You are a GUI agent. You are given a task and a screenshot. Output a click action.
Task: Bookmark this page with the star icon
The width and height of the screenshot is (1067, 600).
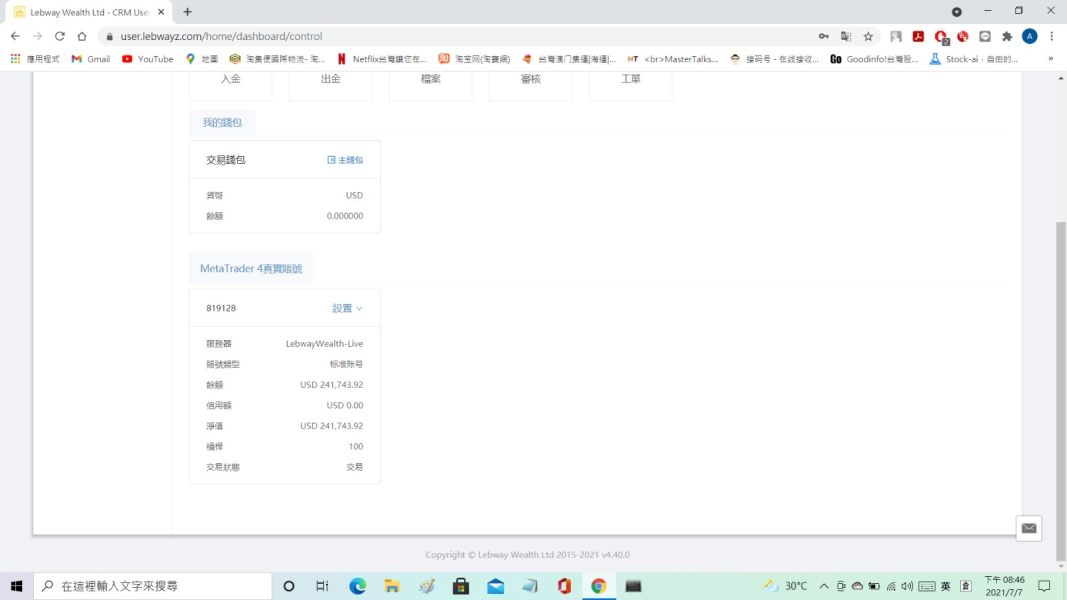868,36
